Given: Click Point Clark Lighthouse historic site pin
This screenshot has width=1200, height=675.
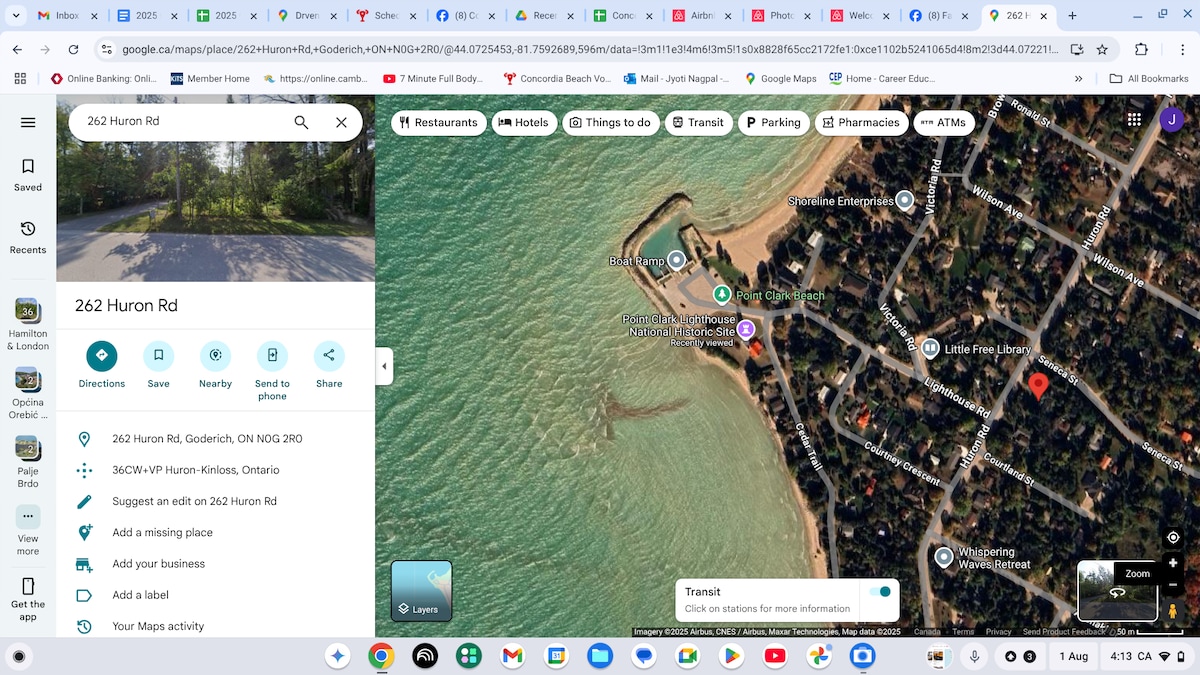Looking at the screenshot, I should 746,328.
